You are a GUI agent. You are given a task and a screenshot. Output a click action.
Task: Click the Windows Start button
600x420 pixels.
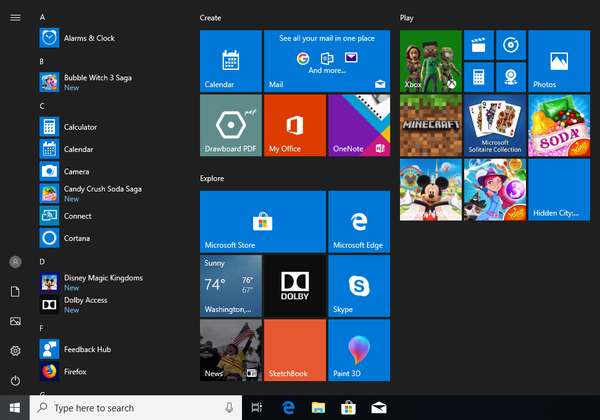tap(15, 408)
